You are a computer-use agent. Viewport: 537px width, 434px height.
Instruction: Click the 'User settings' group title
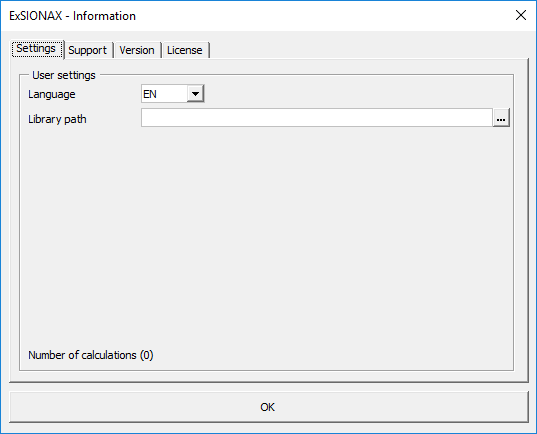point(64,75)
